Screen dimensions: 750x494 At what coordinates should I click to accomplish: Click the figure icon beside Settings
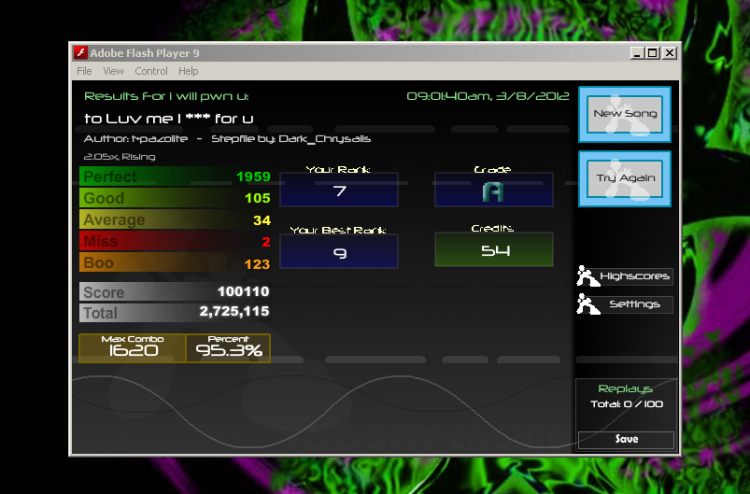587,304
